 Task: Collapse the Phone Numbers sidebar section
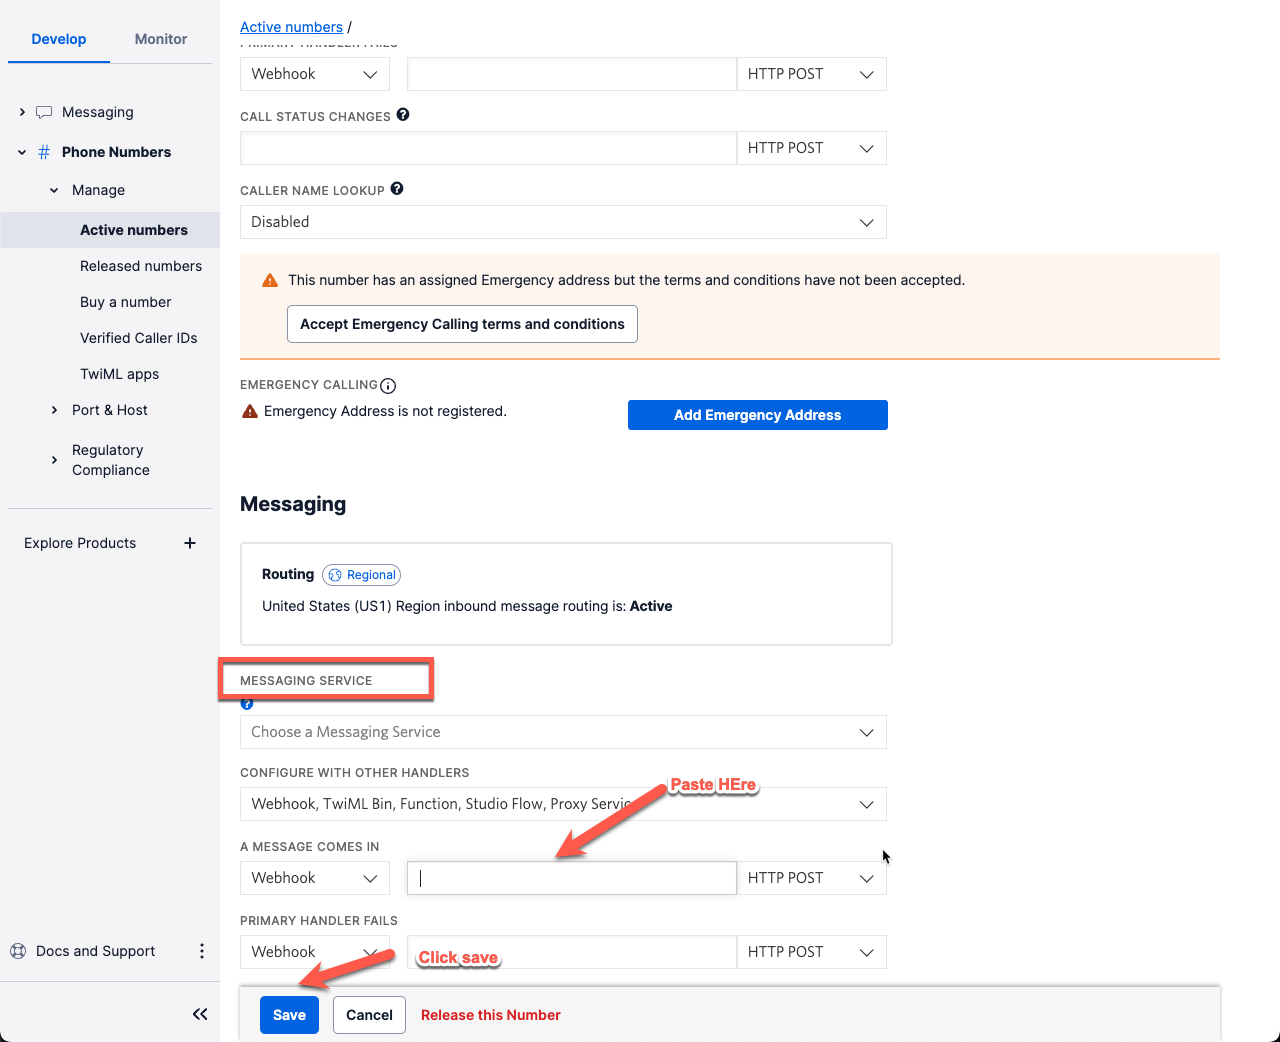(x=22, y=152)
